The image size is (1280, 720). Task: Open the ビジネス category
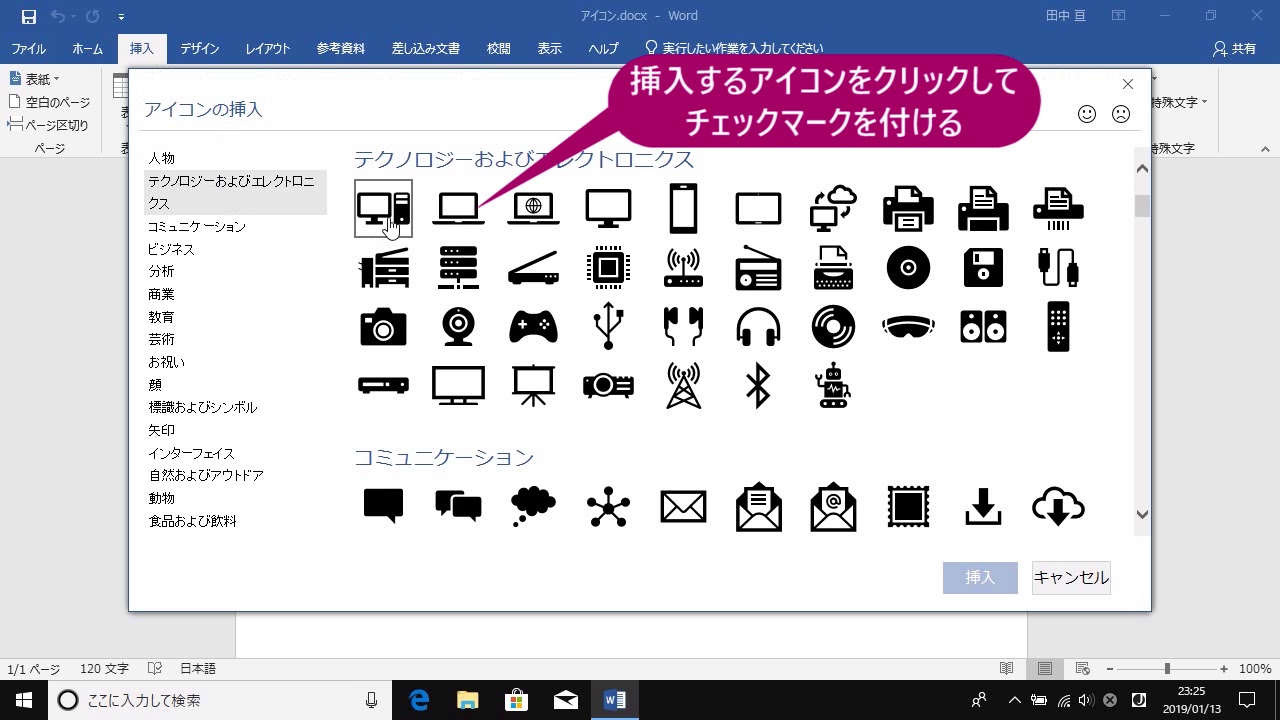(x=171, y=249)
